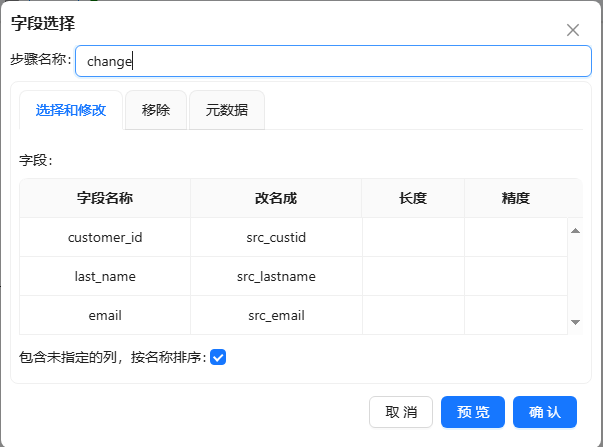Screen dimensions: 603x447
Task: Click the 字段名称 column header
Action: pyautogui.click(x=105, y=198)
